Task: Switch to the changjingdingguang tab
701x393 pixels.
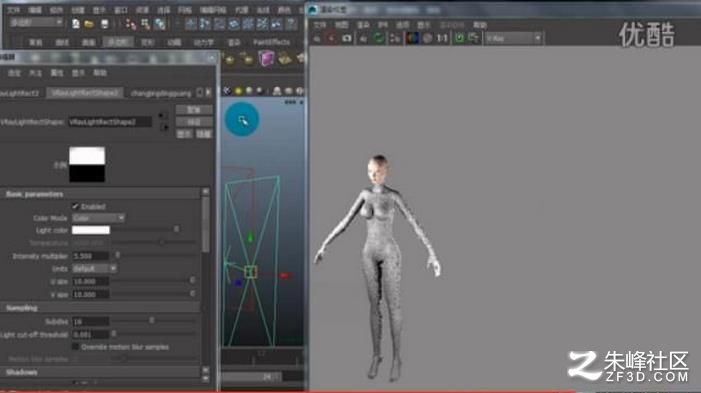Action: click(161, 93)
